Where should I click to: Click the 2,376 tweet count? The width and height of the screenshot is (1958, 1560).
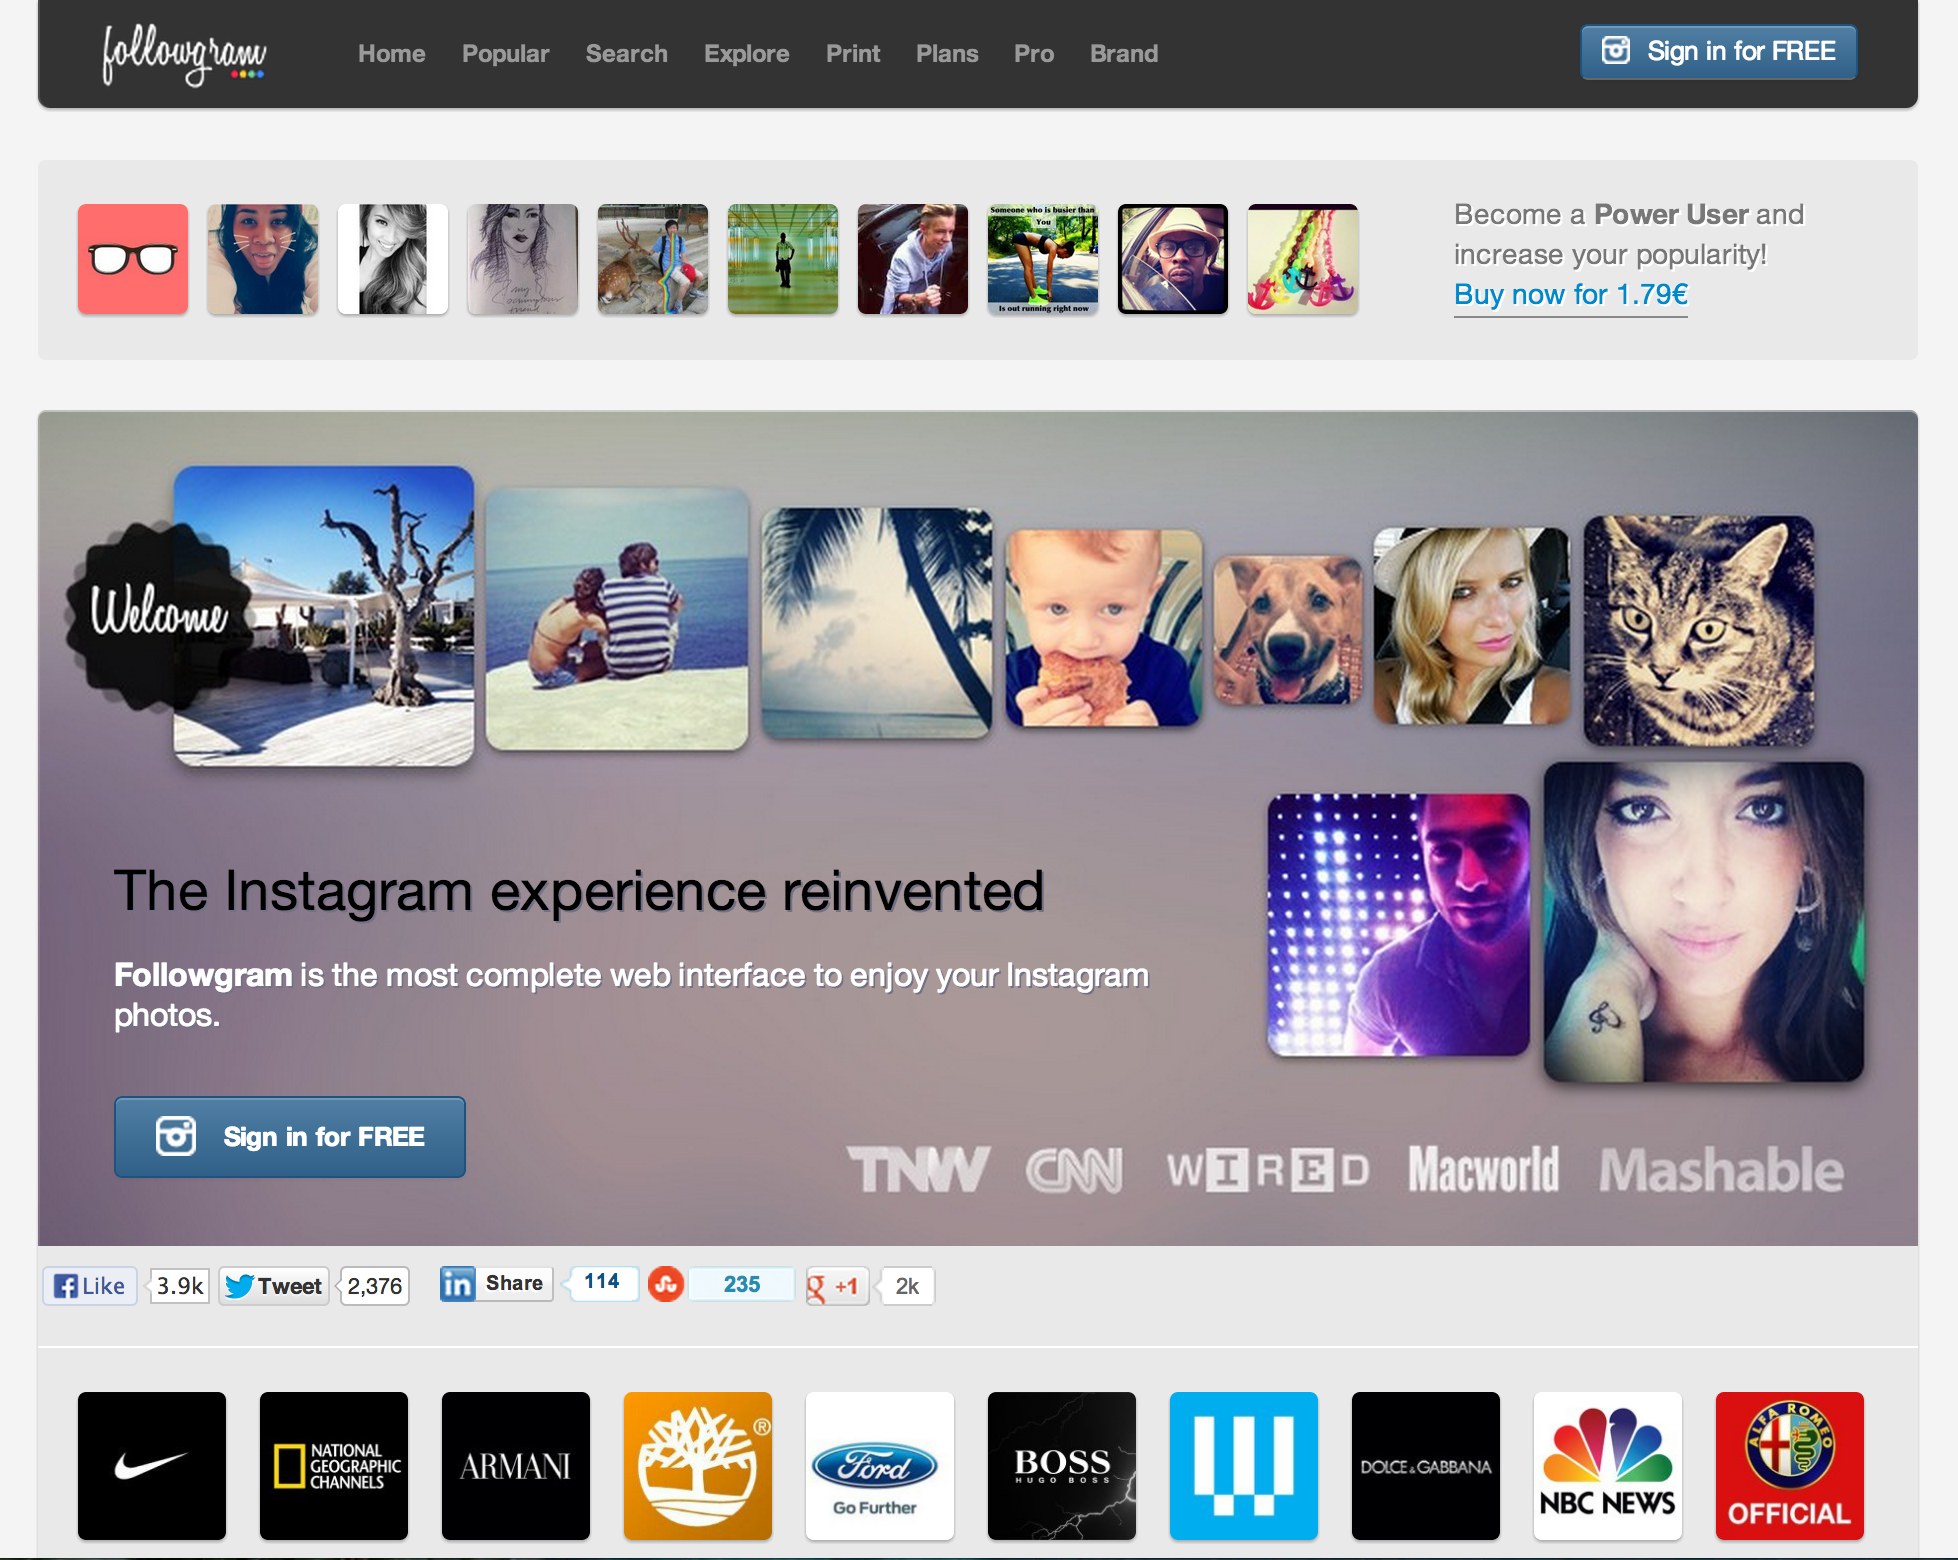(x=375, y=1286)
